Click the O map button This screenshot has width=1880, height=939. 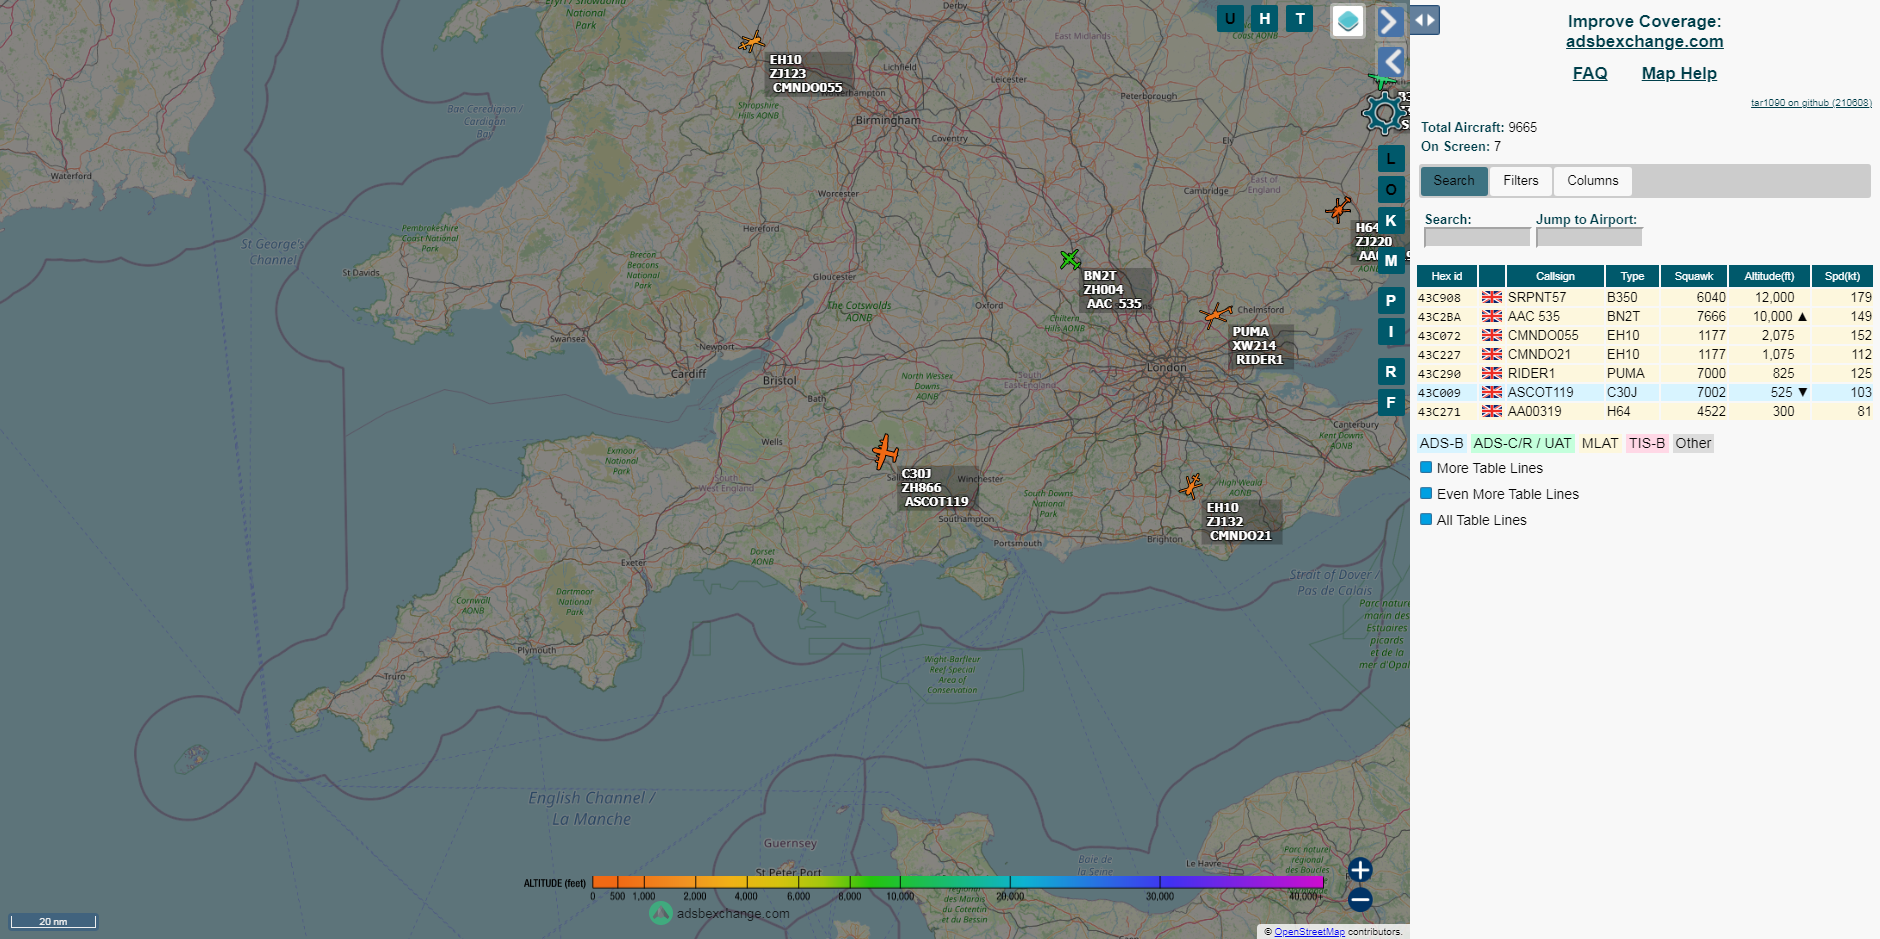click(1391, 189)
